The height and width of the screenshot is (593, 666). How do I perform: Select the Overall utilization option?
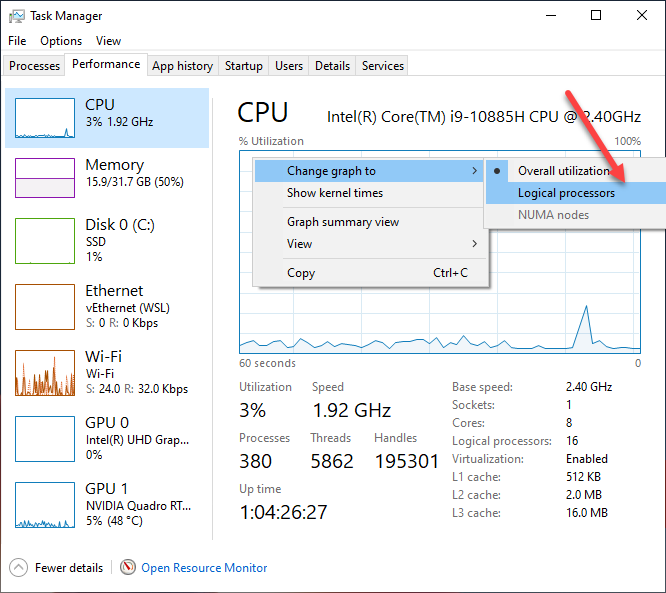pos(576,171)
